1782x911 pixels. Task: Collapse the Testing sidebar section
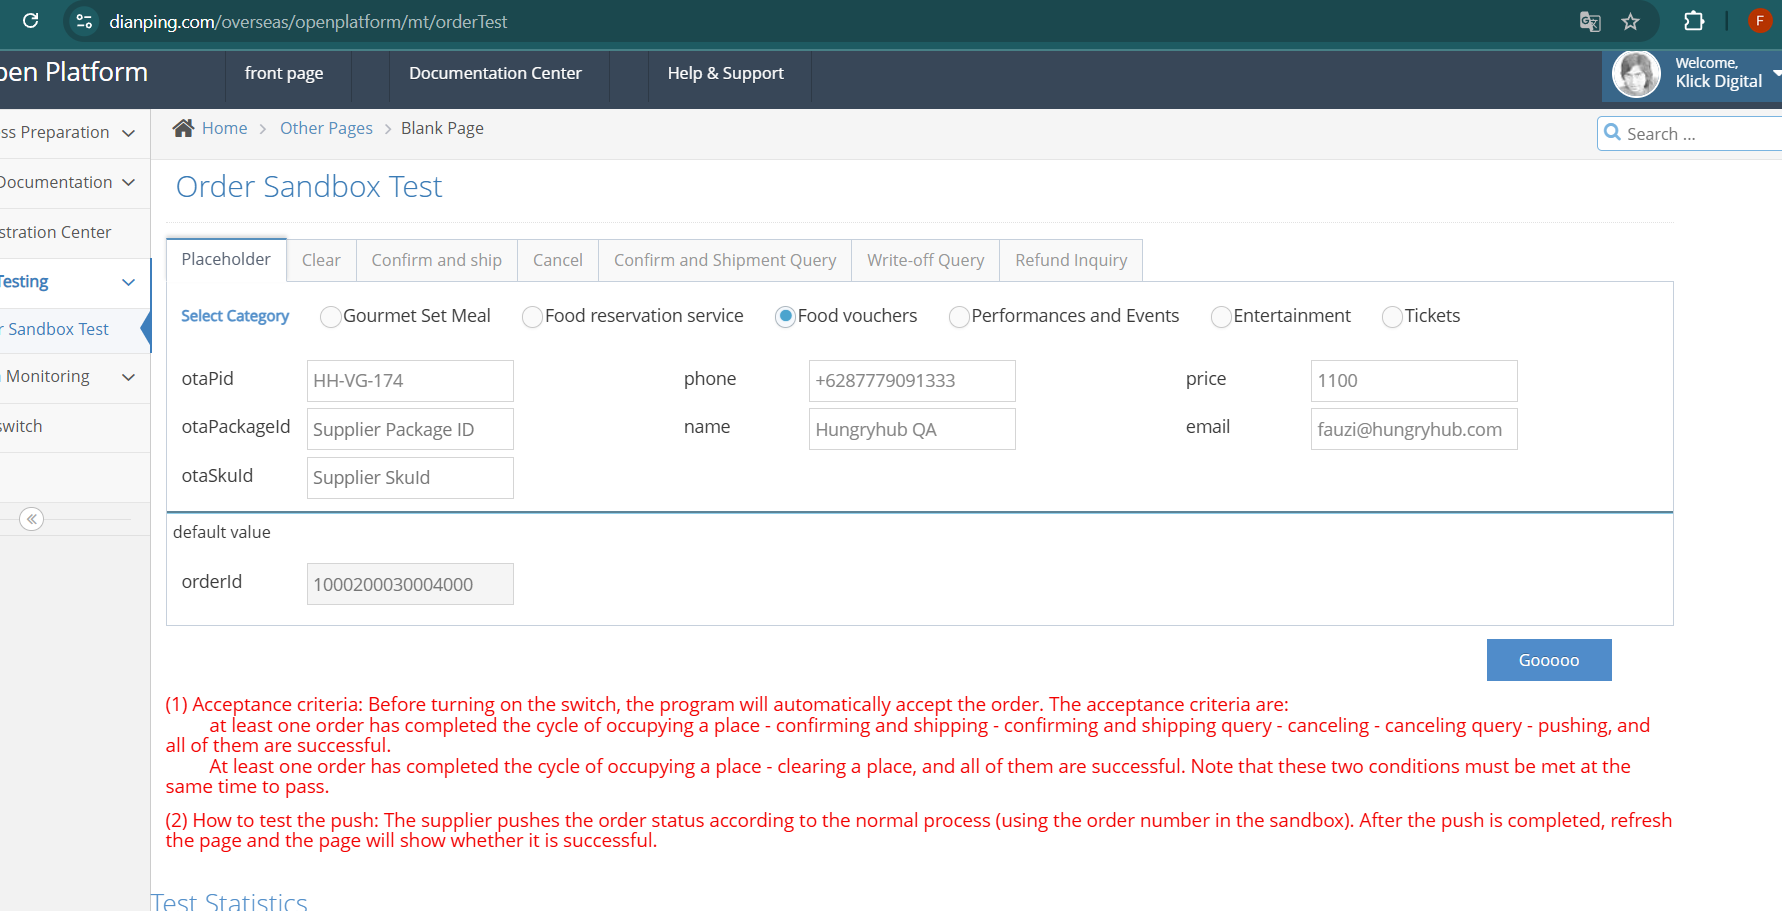click(x=128, y=282)
